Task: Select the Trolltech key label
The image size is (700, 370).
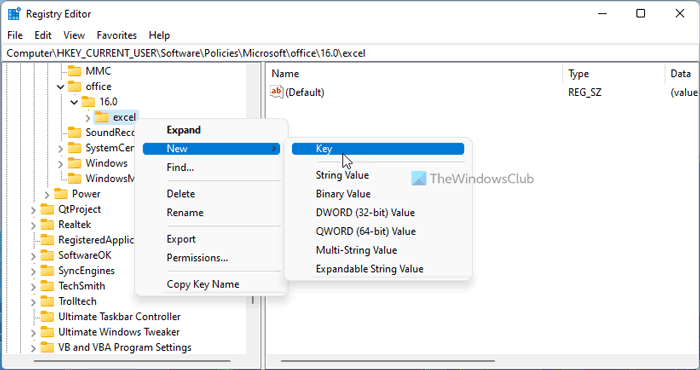Action: click(x=77, y=301)
